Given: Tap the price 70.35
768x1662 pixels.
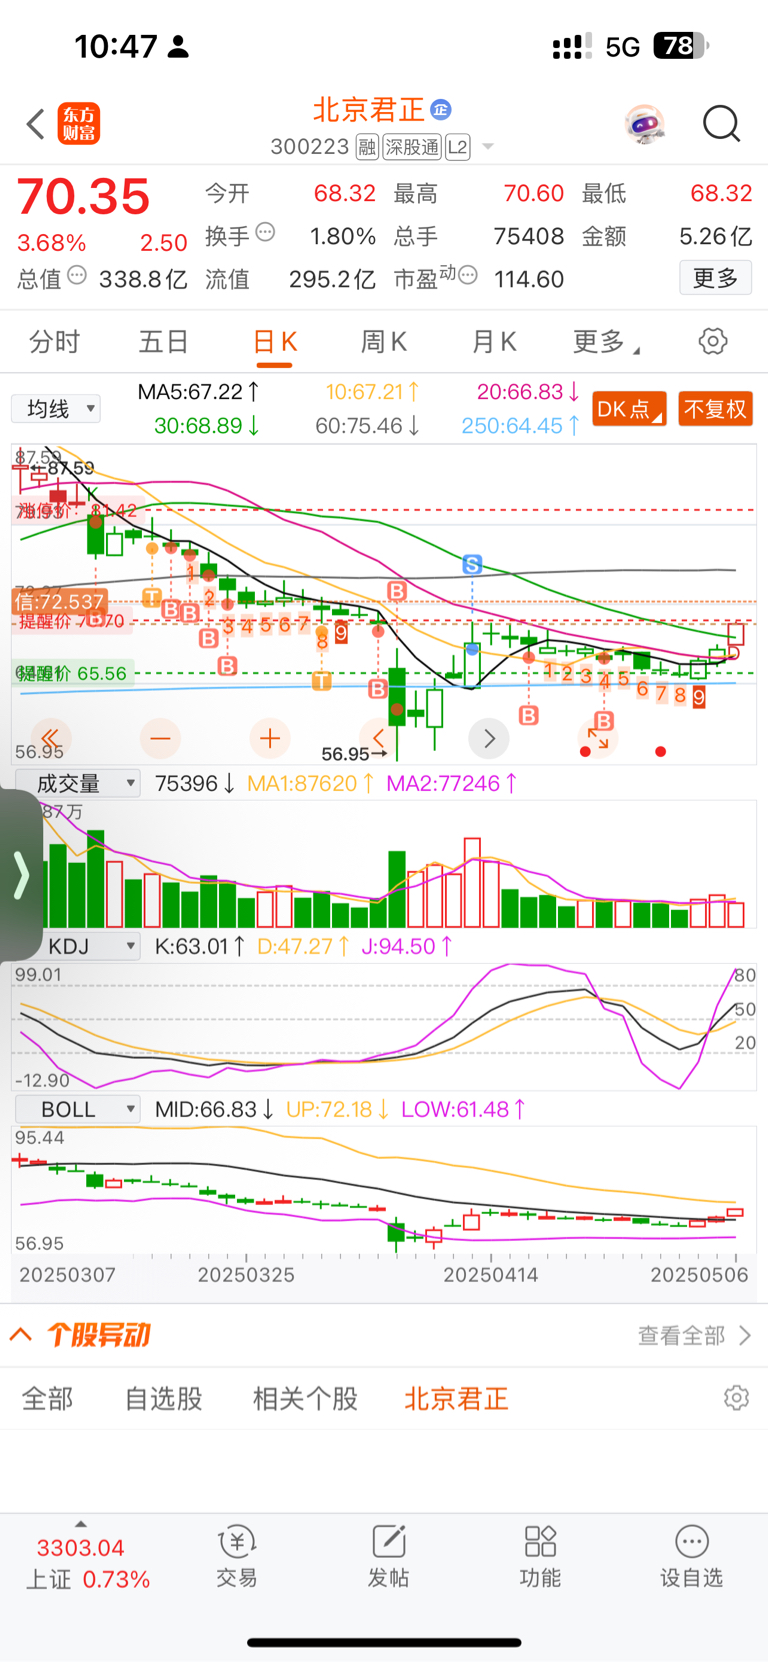Looking at the screenshot, I should click(x=83, y=197).
